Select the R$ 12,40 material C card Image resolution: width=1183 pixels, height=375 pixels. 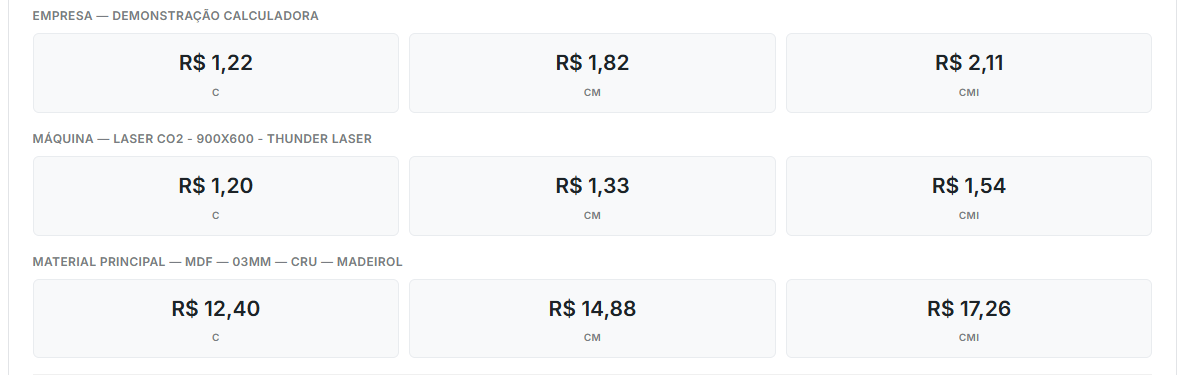coord(216,318)
